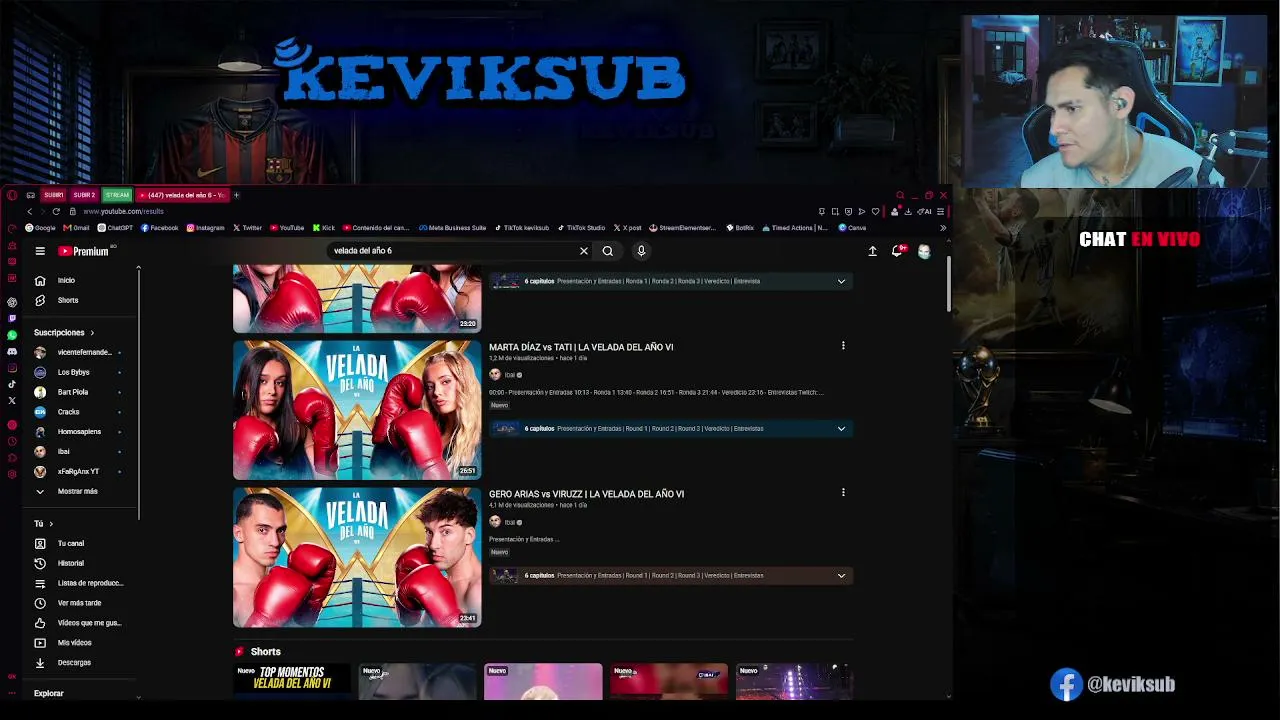Viewport: 1280px width, 720px height.
Task: Go back with the browser back arrow
Action: coord(29,211)
